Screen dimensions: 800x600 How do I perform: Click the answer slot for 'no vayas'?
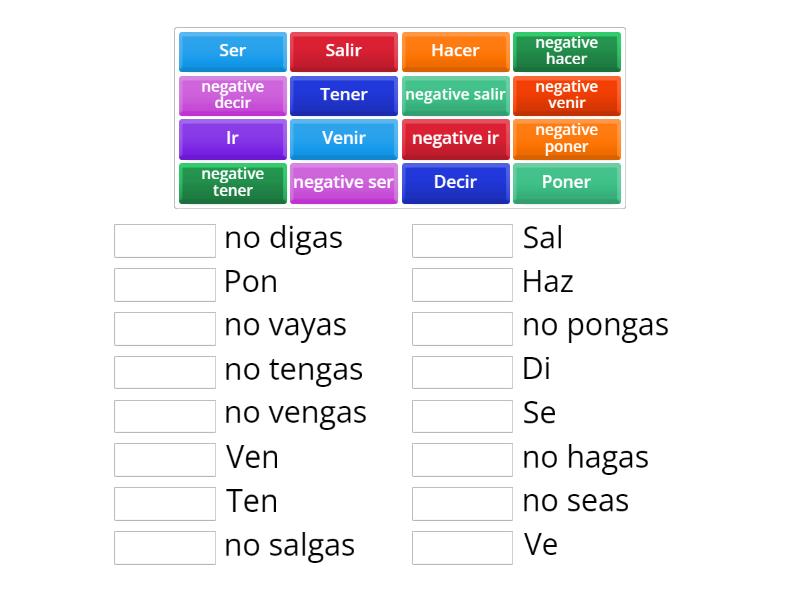[x=165, y=328]
